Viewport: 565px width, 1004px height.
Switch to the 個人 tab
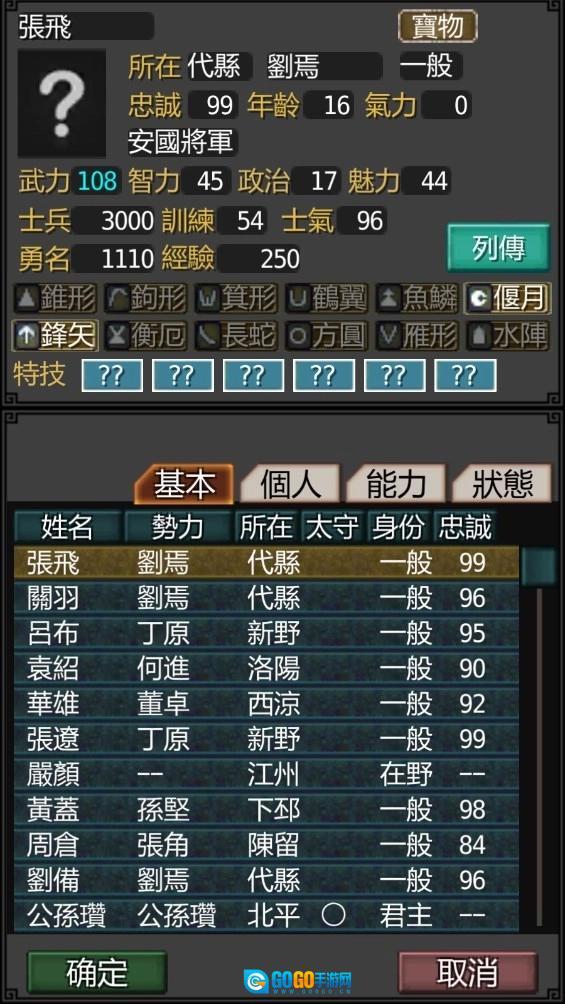pos(290,485)
